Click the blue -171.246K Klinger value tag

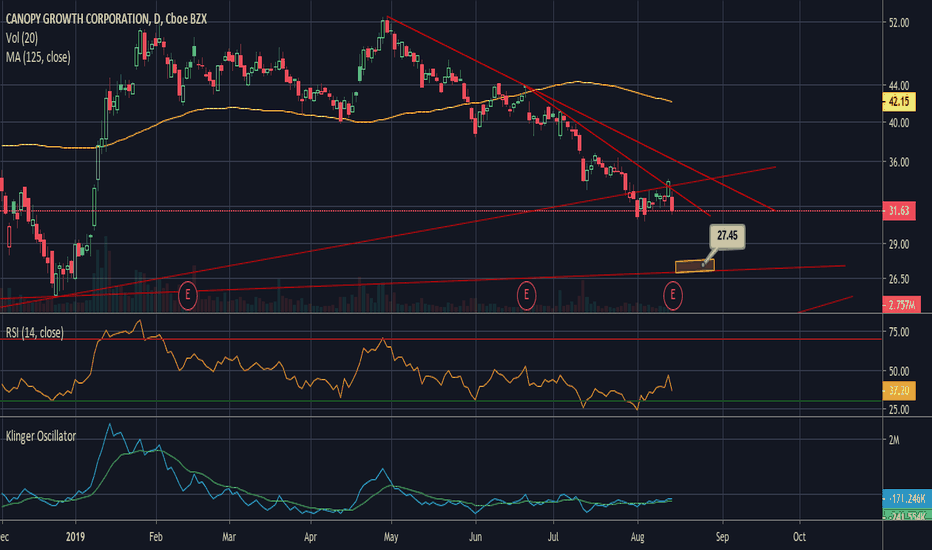tap(907, 498)
